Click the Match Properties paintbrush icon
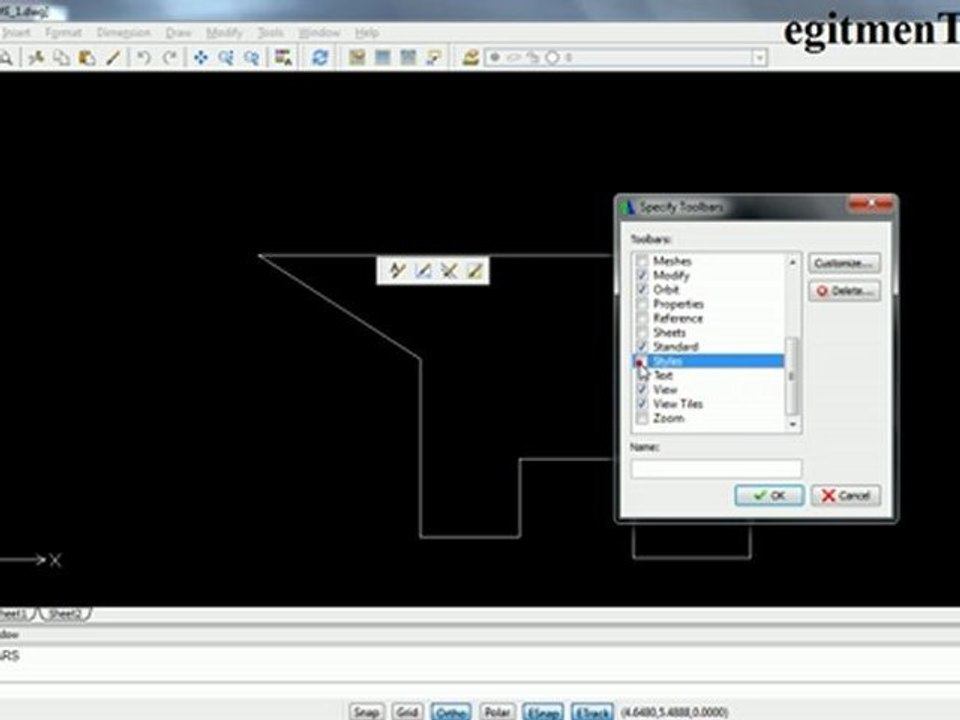The image size is (960, 720). pos(113,58)
